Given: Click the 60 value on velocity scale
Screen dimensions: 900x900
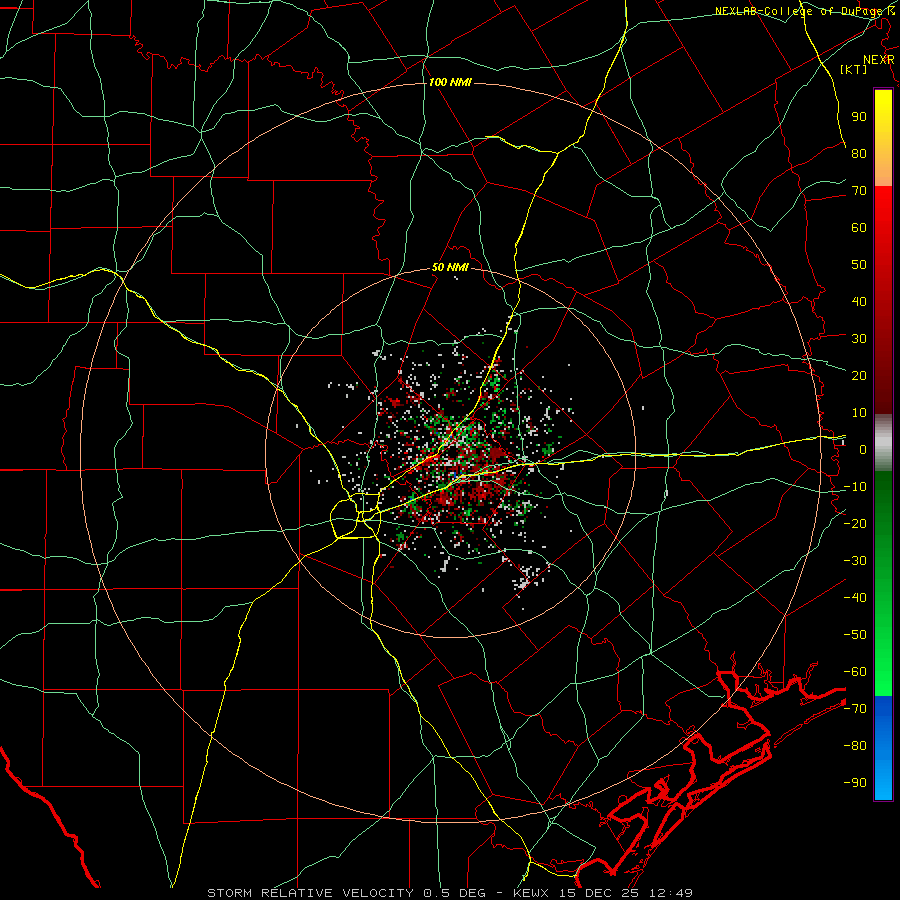Looking at the screenshot, I should [x=859, y=227].
